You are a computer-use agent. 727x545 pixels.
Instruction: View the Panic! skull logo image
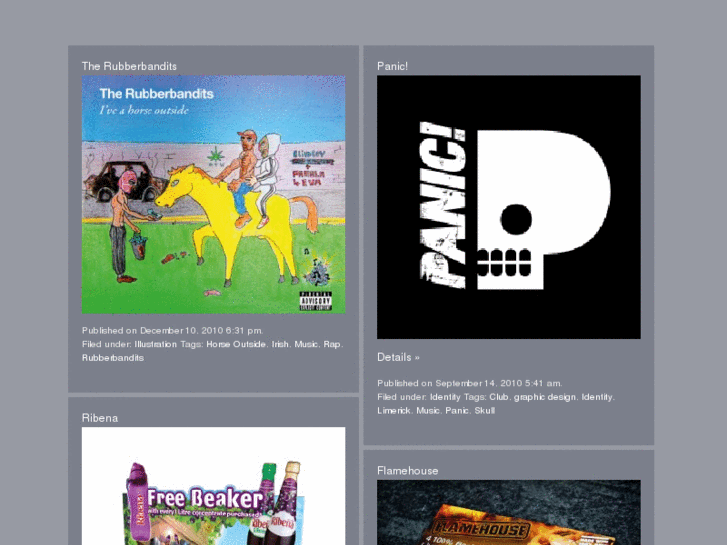tap(509, 207)
